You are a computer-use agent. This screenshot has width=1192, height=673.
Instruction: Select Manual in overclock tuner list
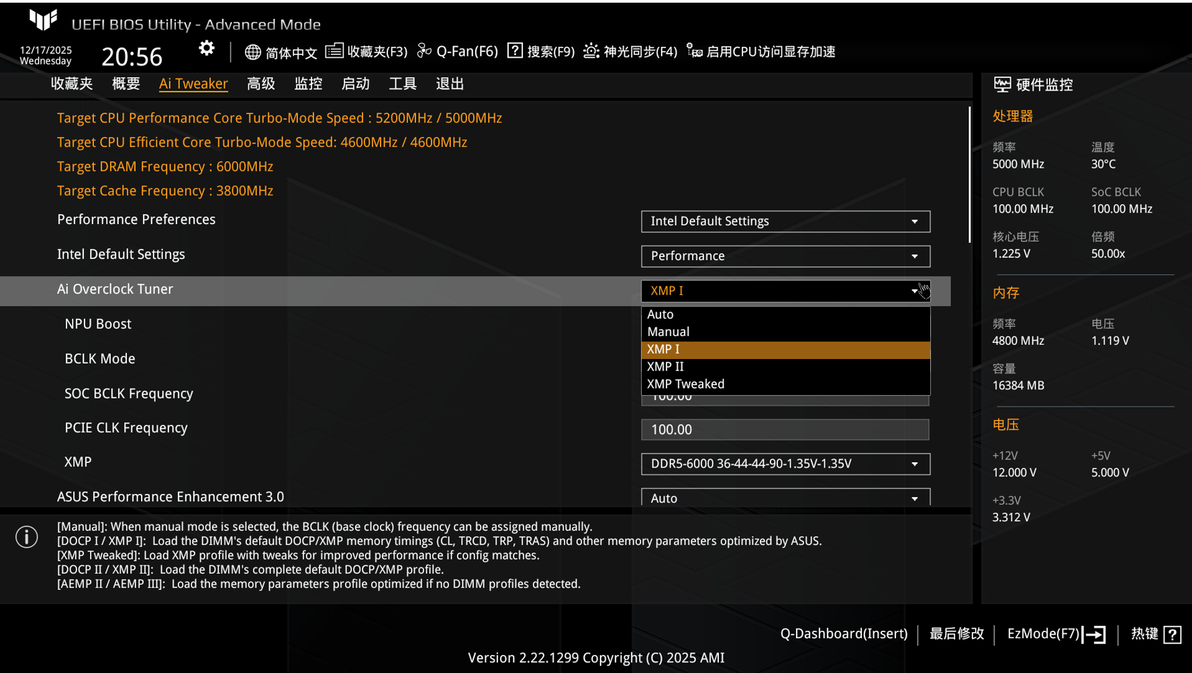point(785,332)
